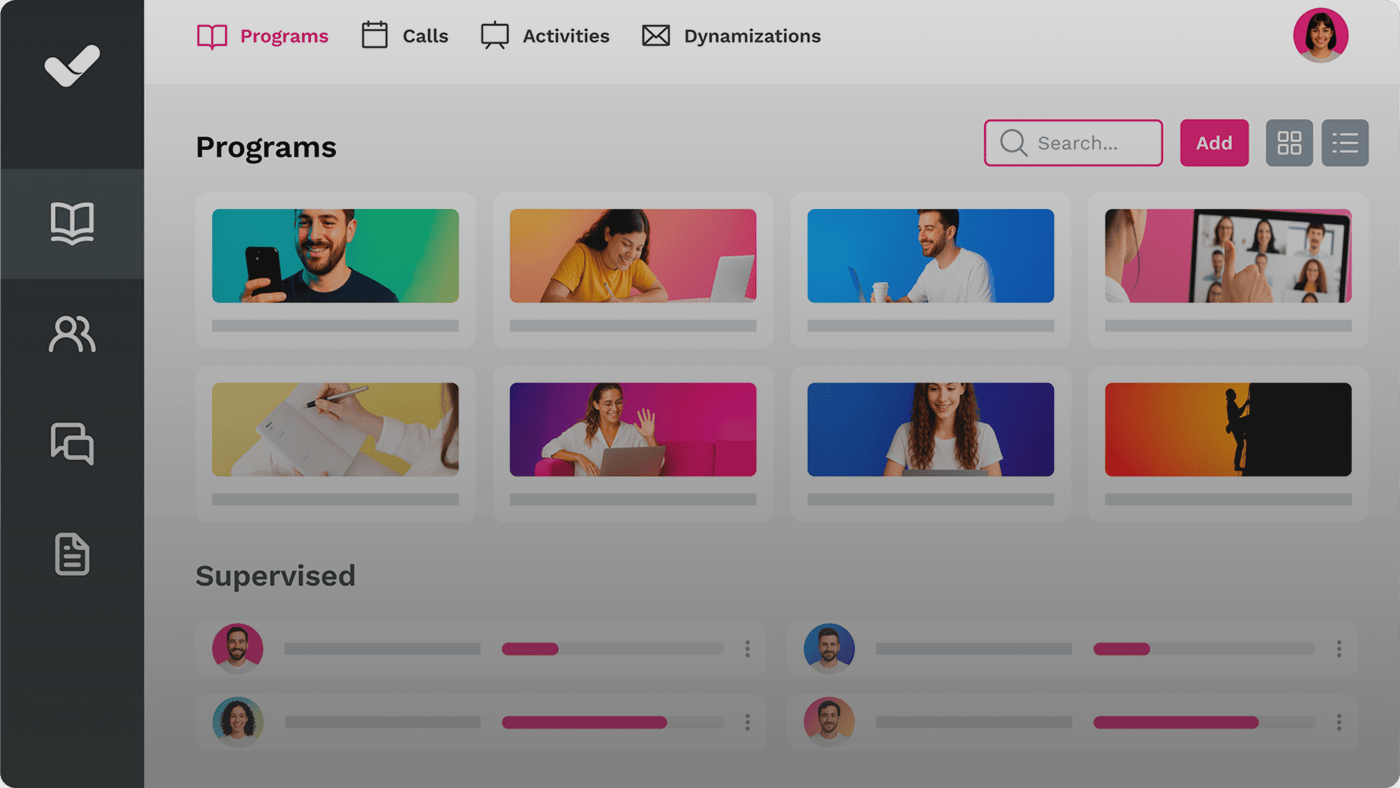1400x788 pixels.
Task: Open the users icon in left sidebar
Action: click(72, 334)
